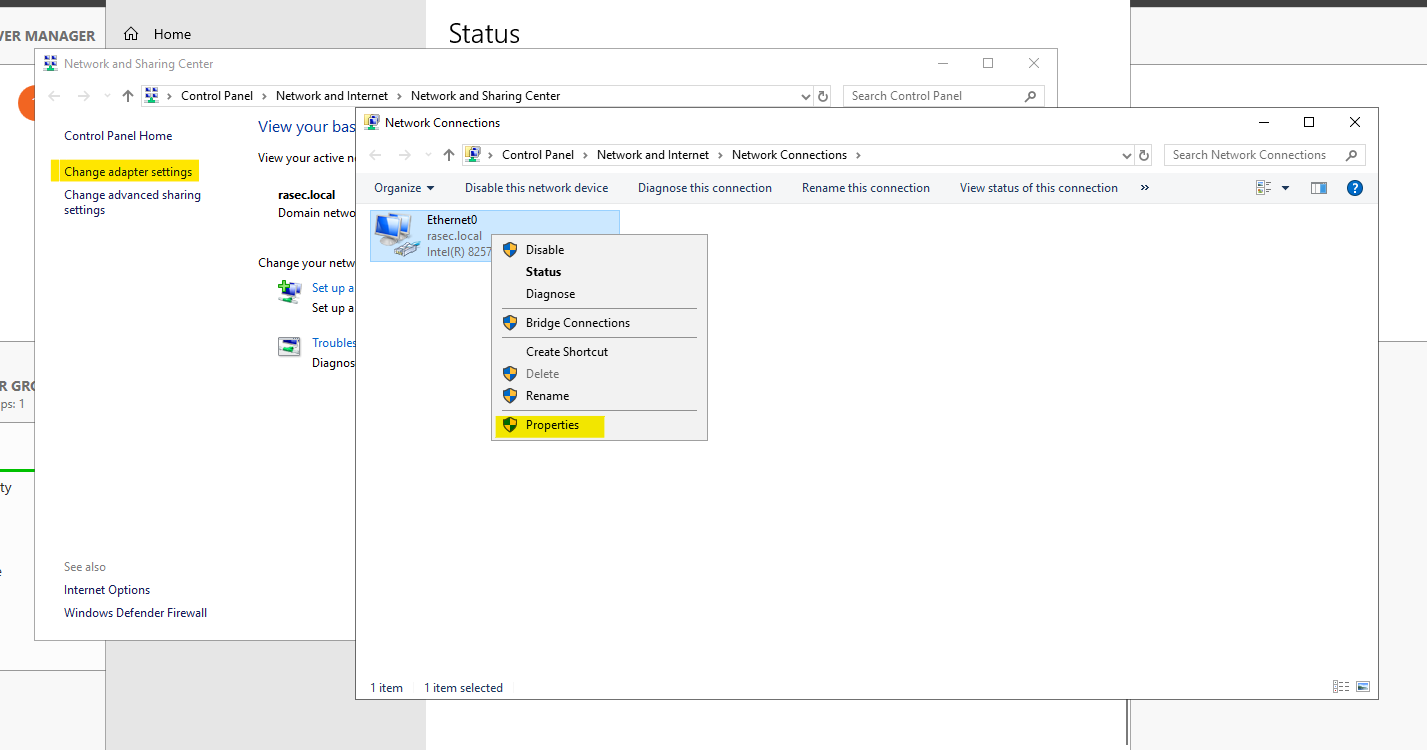Image resolution: width=1427 pixels, height=750 pixels.
Task: Toggle the preview pane icon
Action: [1319, 188]
